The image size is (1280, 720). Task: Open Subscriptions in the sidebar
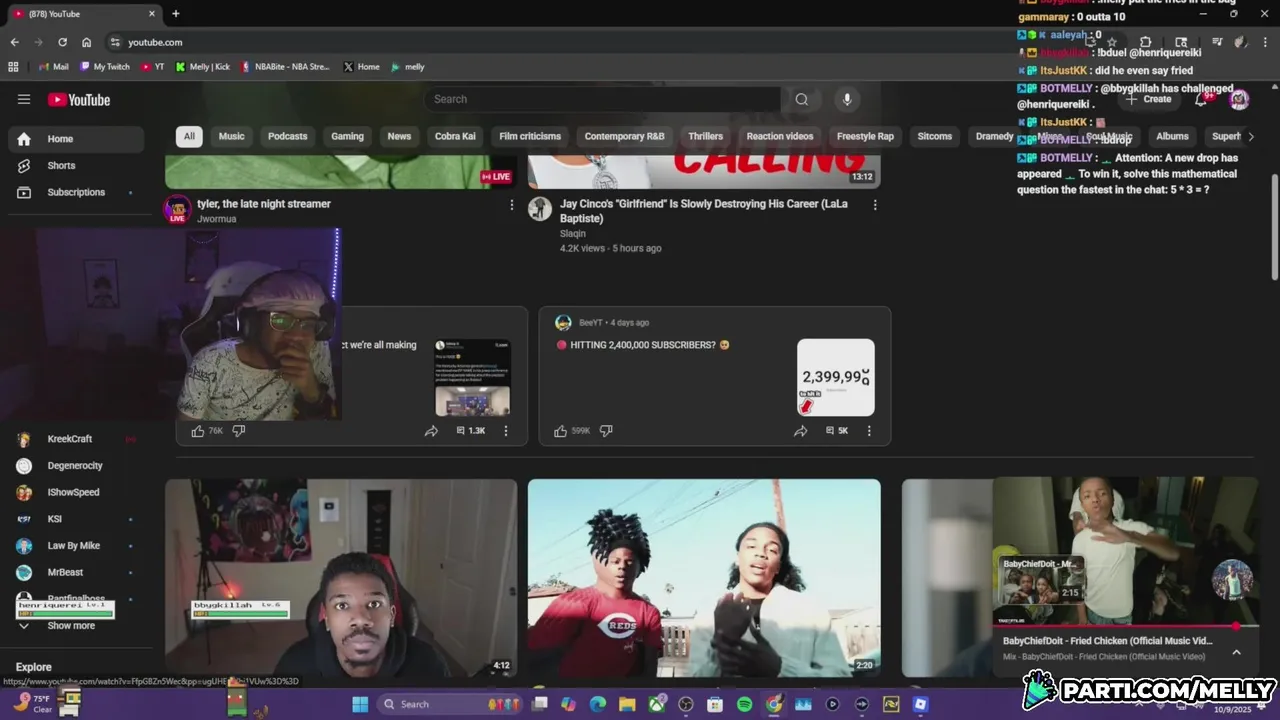76,192
